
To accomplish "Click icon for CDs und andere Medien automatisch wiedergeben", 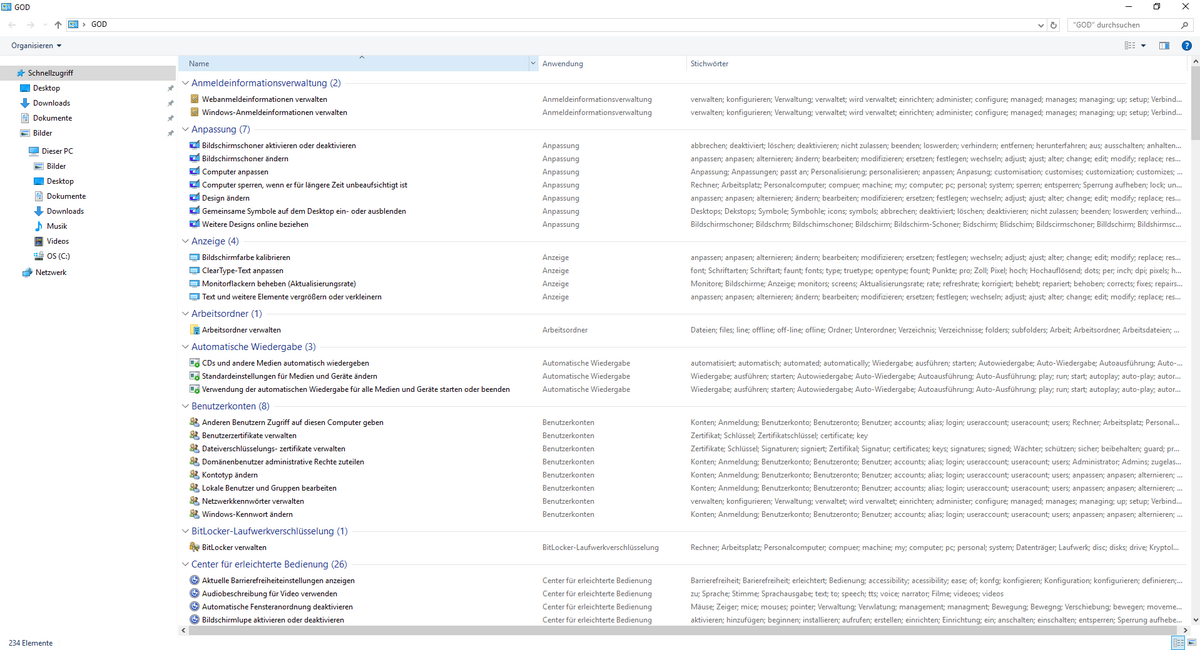I will (x=194, y=362).
